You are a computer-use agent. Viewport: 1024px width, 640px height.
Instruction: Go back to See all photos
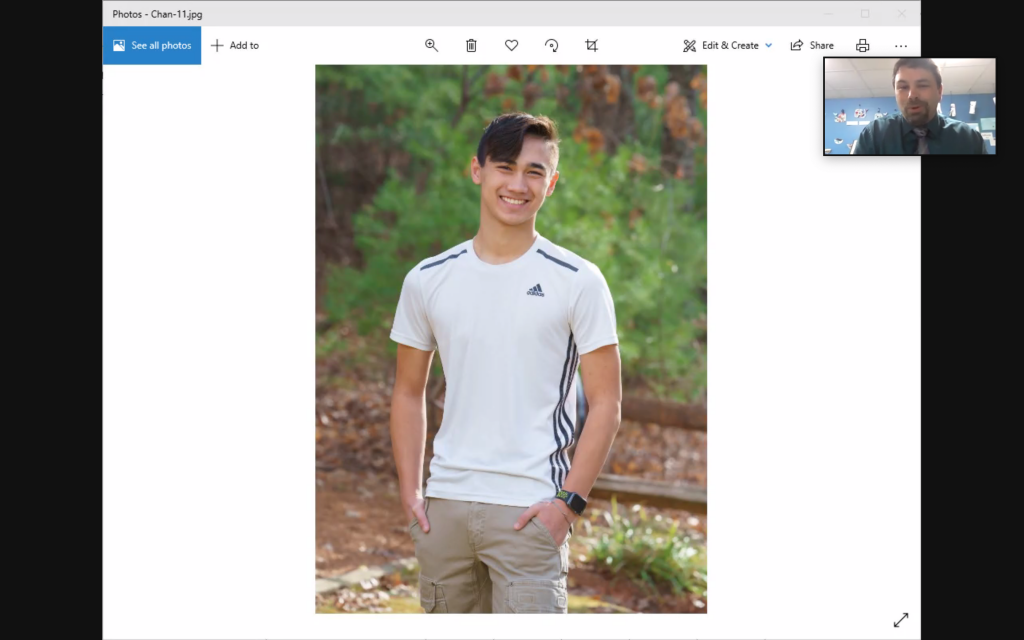click(x=152, y=45)
